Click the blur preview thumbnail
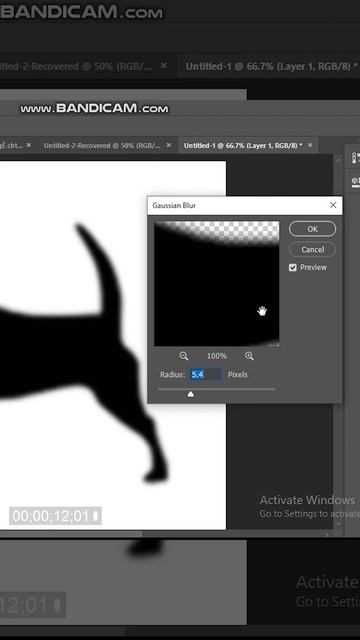The height and width of the screenshot is (640, 360). 217,284
